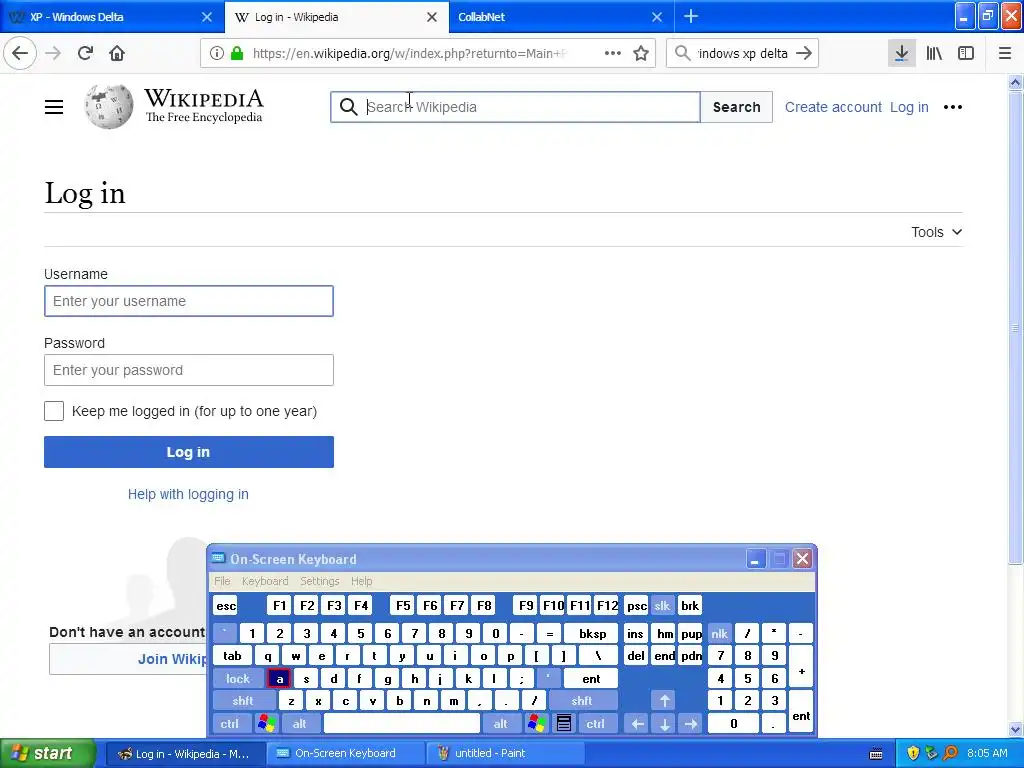Toggle the caps lock key on-screen
1024x768 pixels.
(x=238, y=679)
